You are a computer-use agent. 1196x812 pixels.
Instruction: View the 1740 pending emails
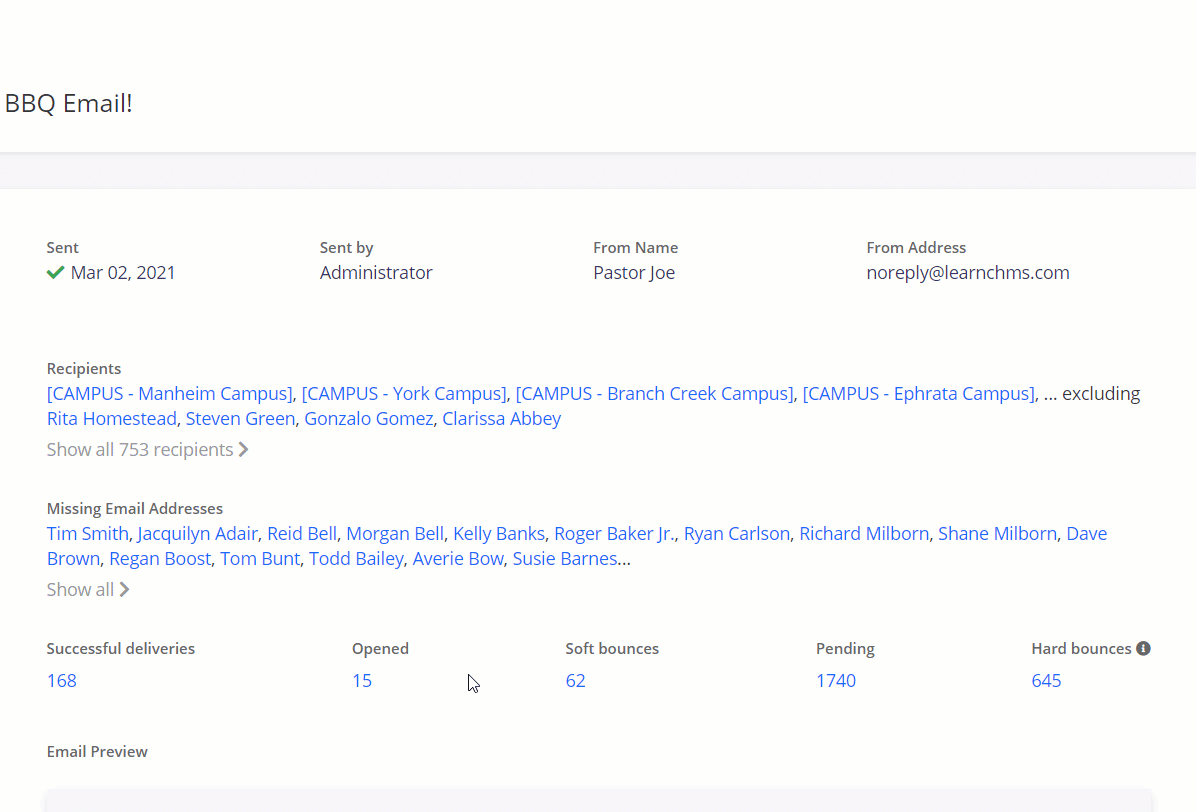(836, 681)
